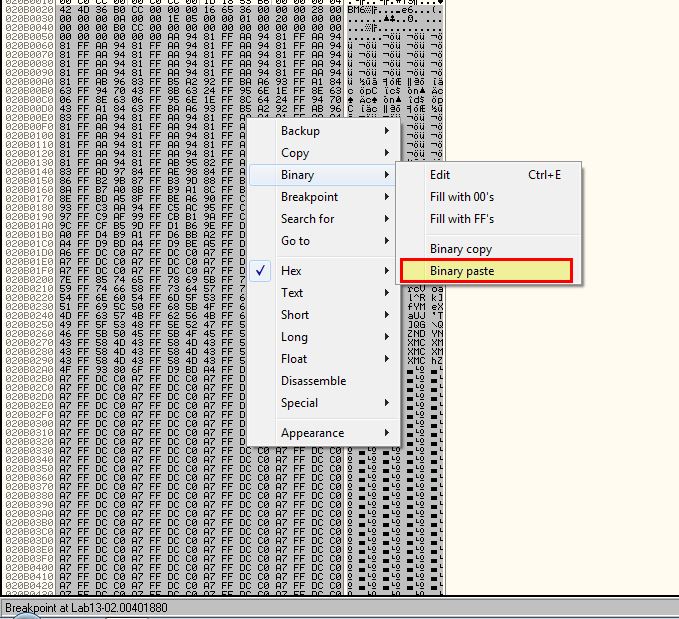The image size is (679, 619).
Task: Open the Go to submenu
Action: [x=323, y=241]
